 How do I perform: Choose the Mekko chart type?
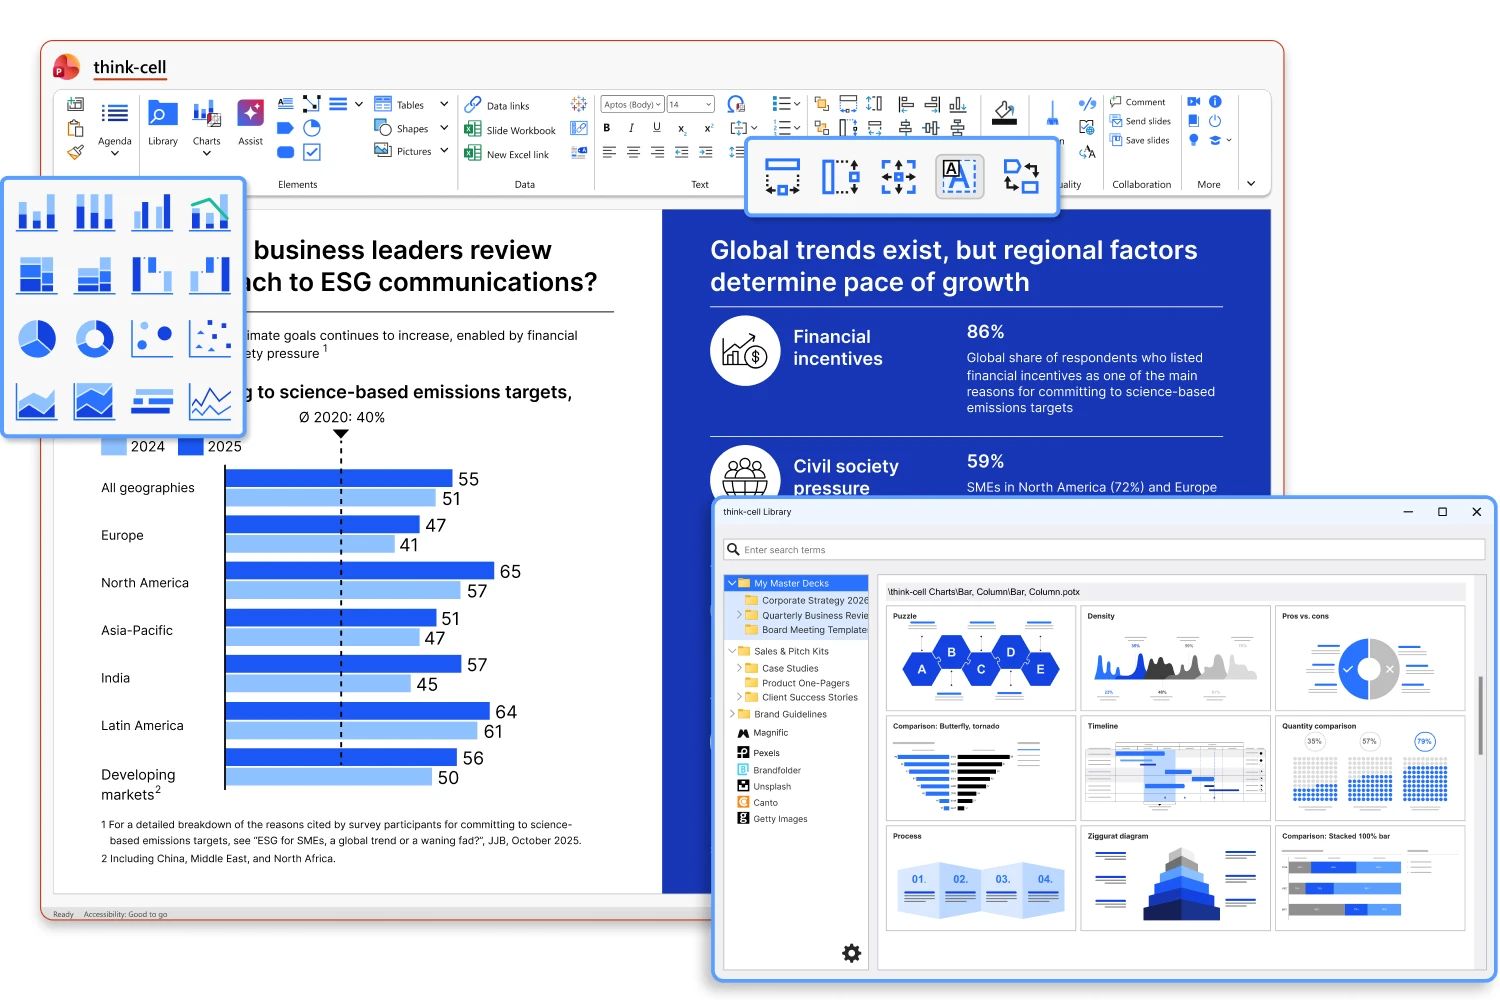coord(37,275)
